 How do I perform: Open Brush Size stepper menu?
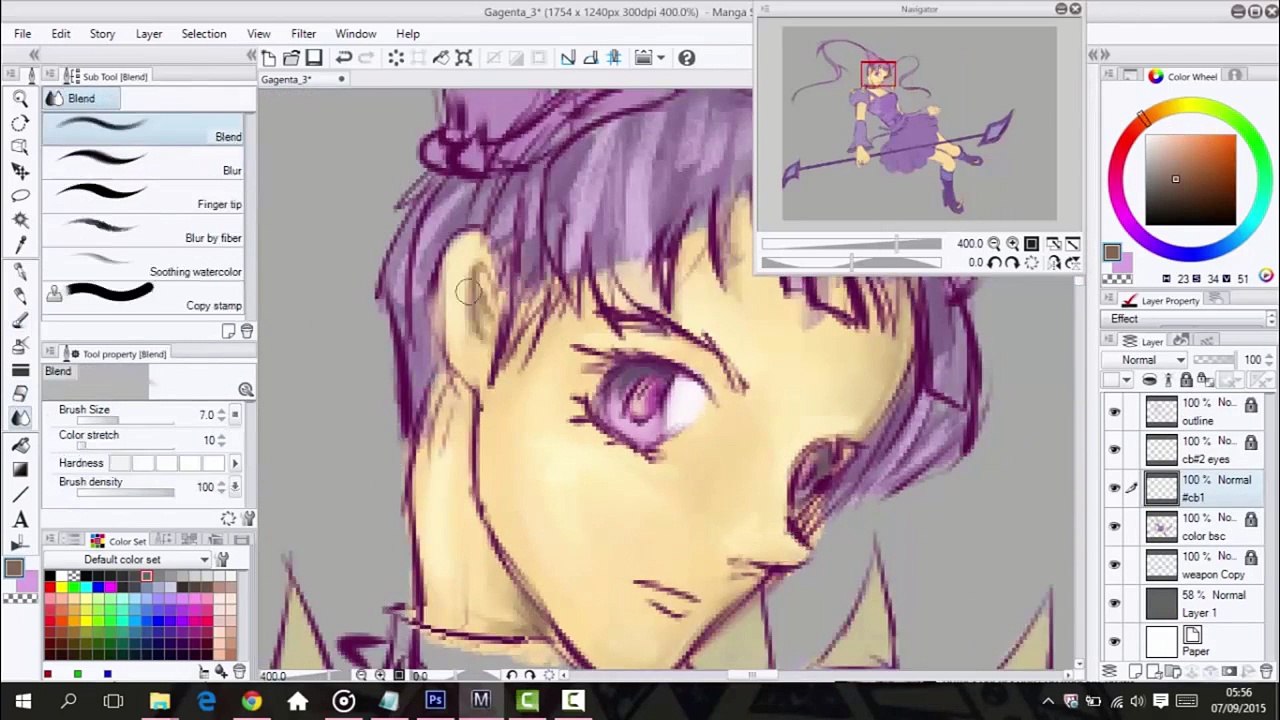pyautogui.click(x=235, y=415)
